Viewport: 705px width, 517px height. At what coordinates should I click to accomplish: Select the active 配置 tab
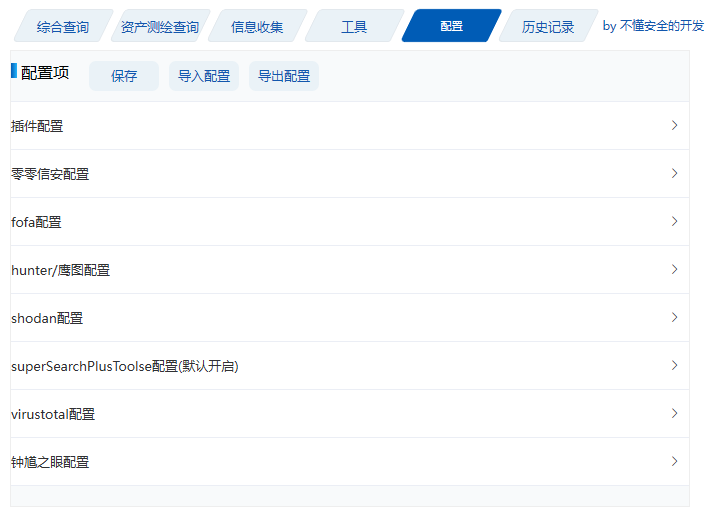coord(451,27)
